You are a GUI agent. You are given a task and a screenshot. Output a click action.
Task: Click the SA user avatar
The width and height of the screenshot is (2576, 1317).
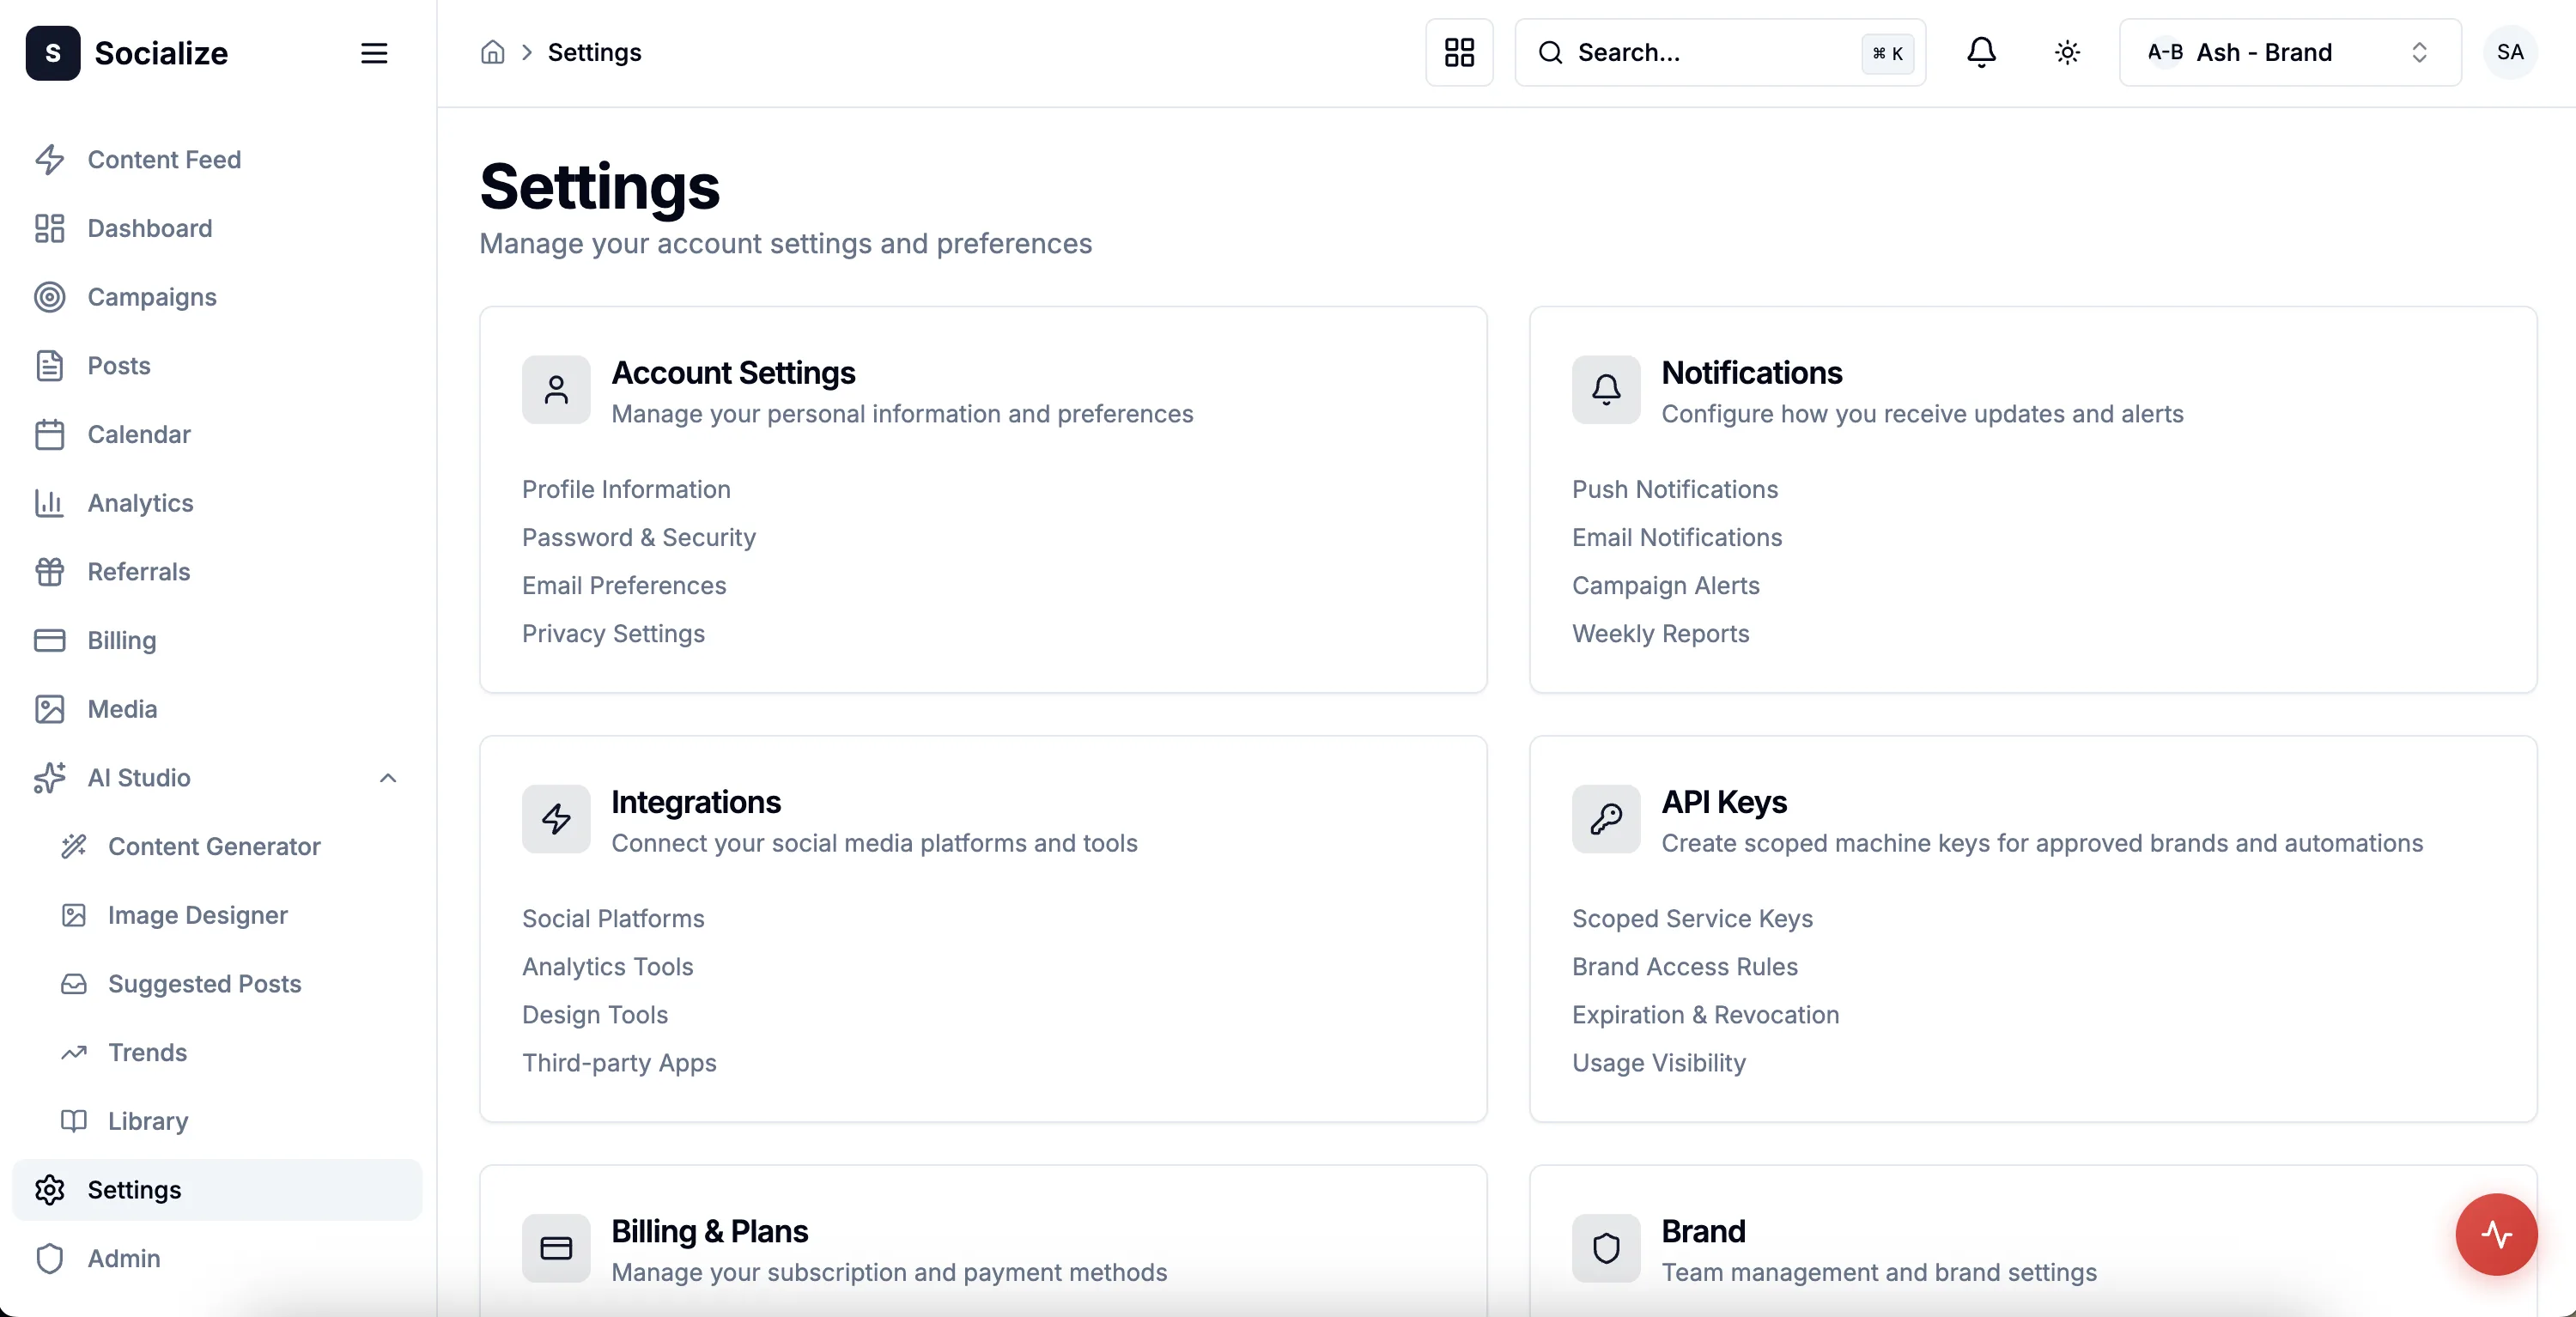pos(2510,52)
